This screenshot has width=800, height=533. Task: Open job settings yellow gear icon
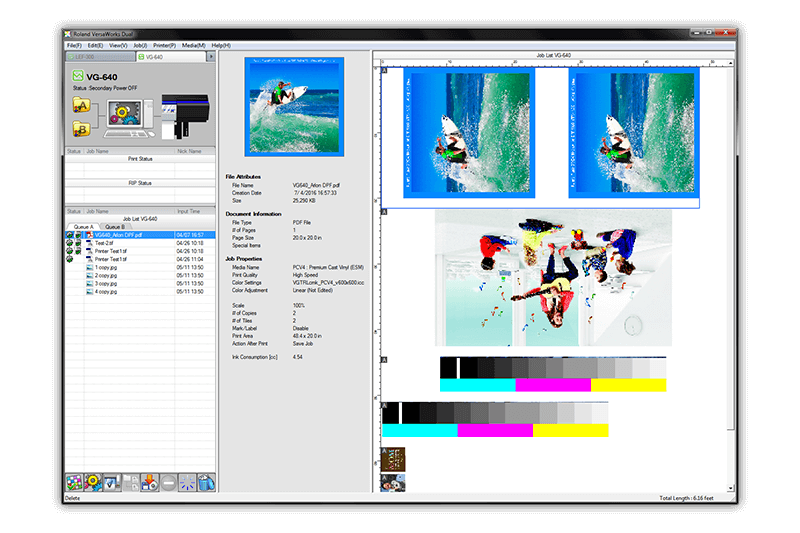click(94, 483)
